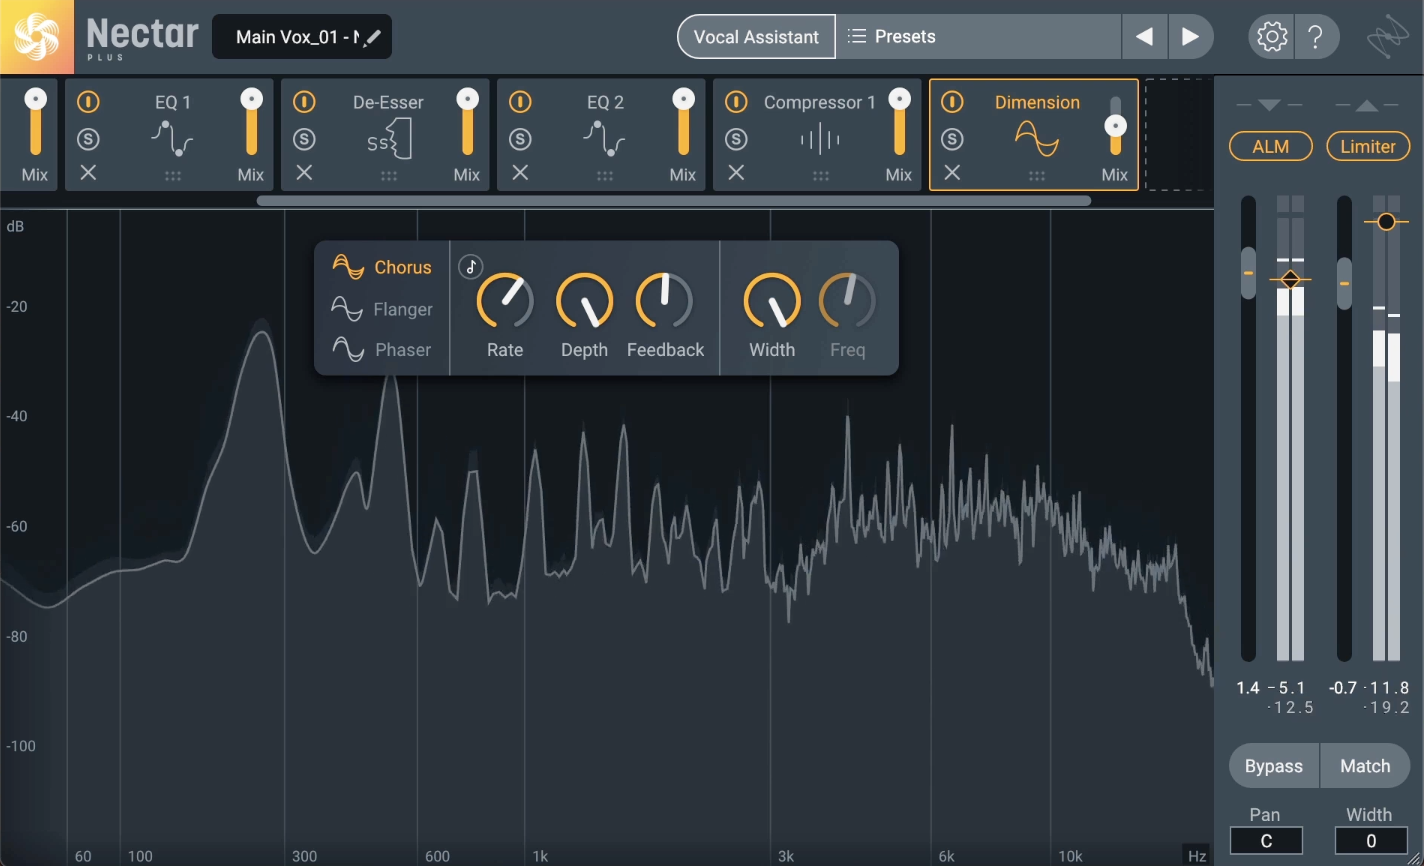The image size is (1424, 866).
Task: Remove the EQ 1 module
Action: click(x=88, y=173)
